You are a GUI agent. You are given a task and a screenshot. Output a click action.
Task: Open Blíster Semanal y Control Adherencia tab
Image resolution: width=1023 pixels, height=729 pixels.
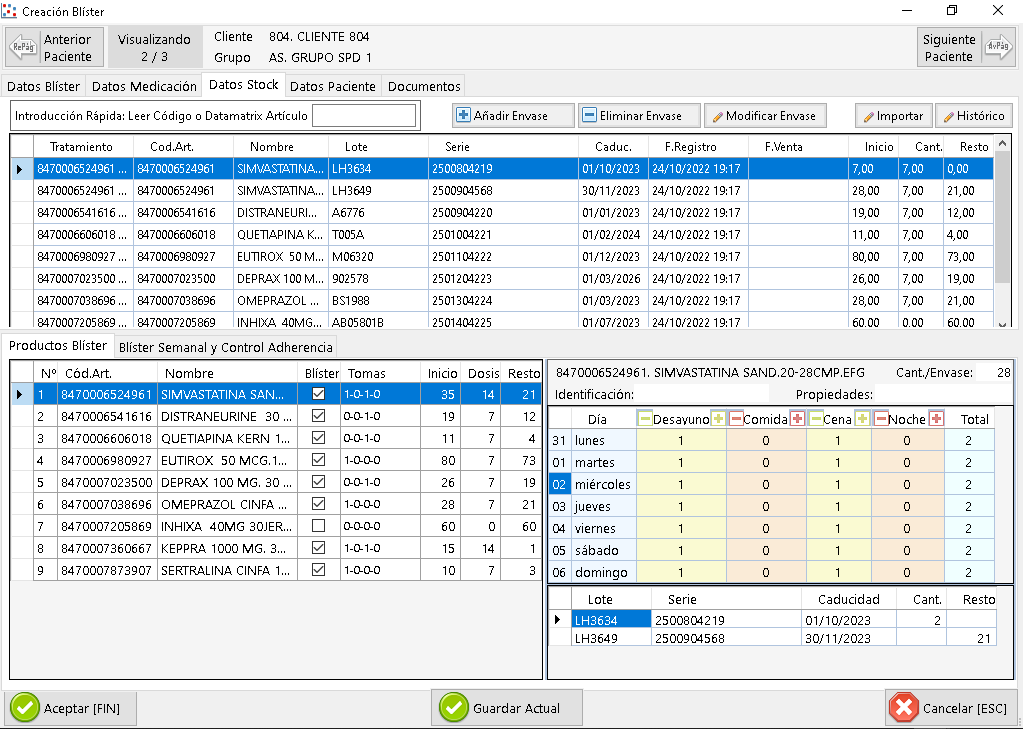(x=226, y=347)
